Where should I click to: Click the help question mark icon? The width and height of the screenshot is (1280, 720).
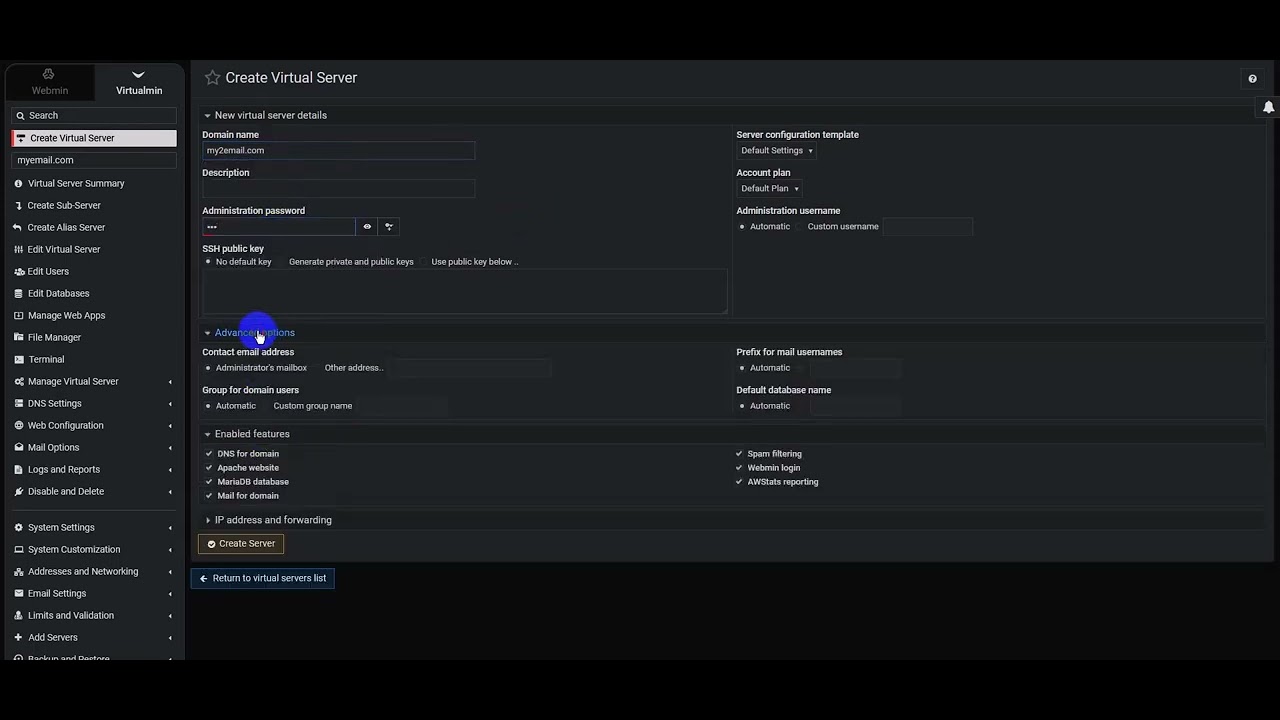(1252, 79)
